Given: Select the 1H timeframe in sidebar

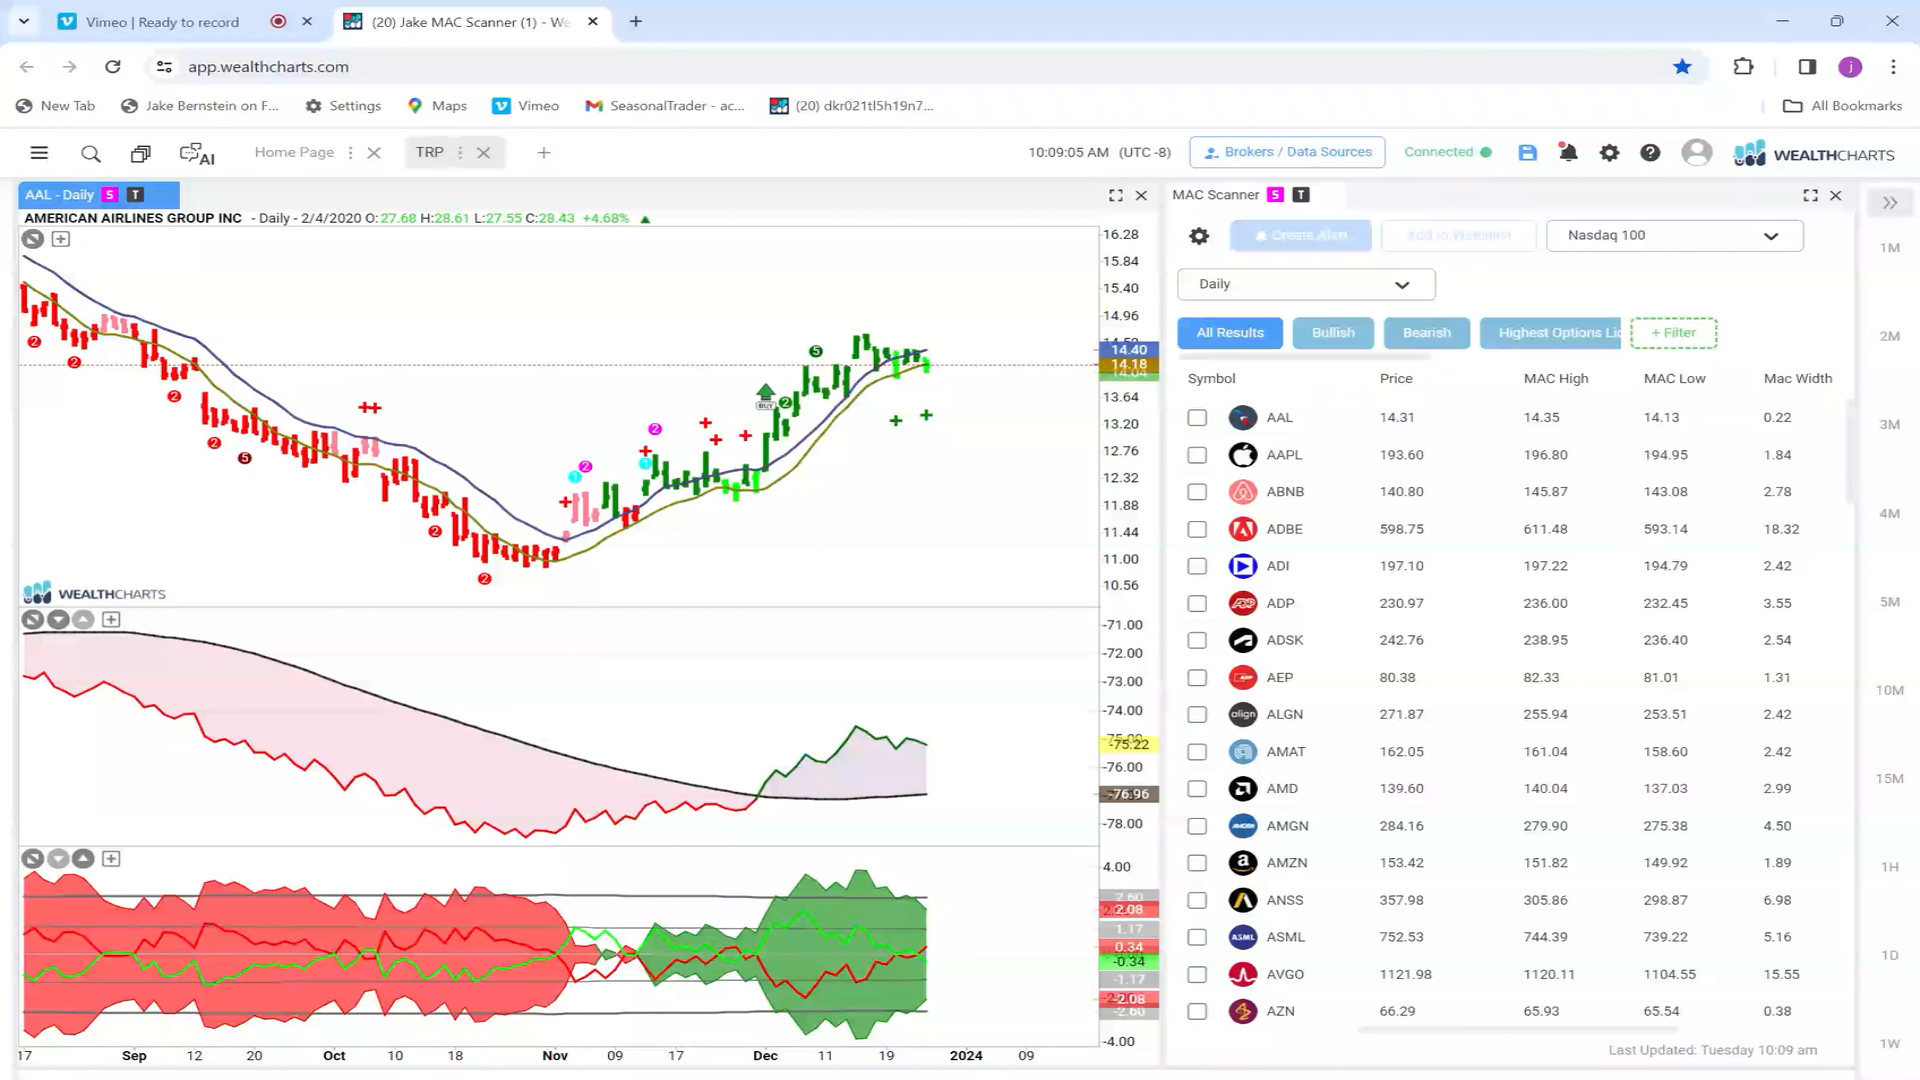Looking at the screenshot, I should point(1889,868).
